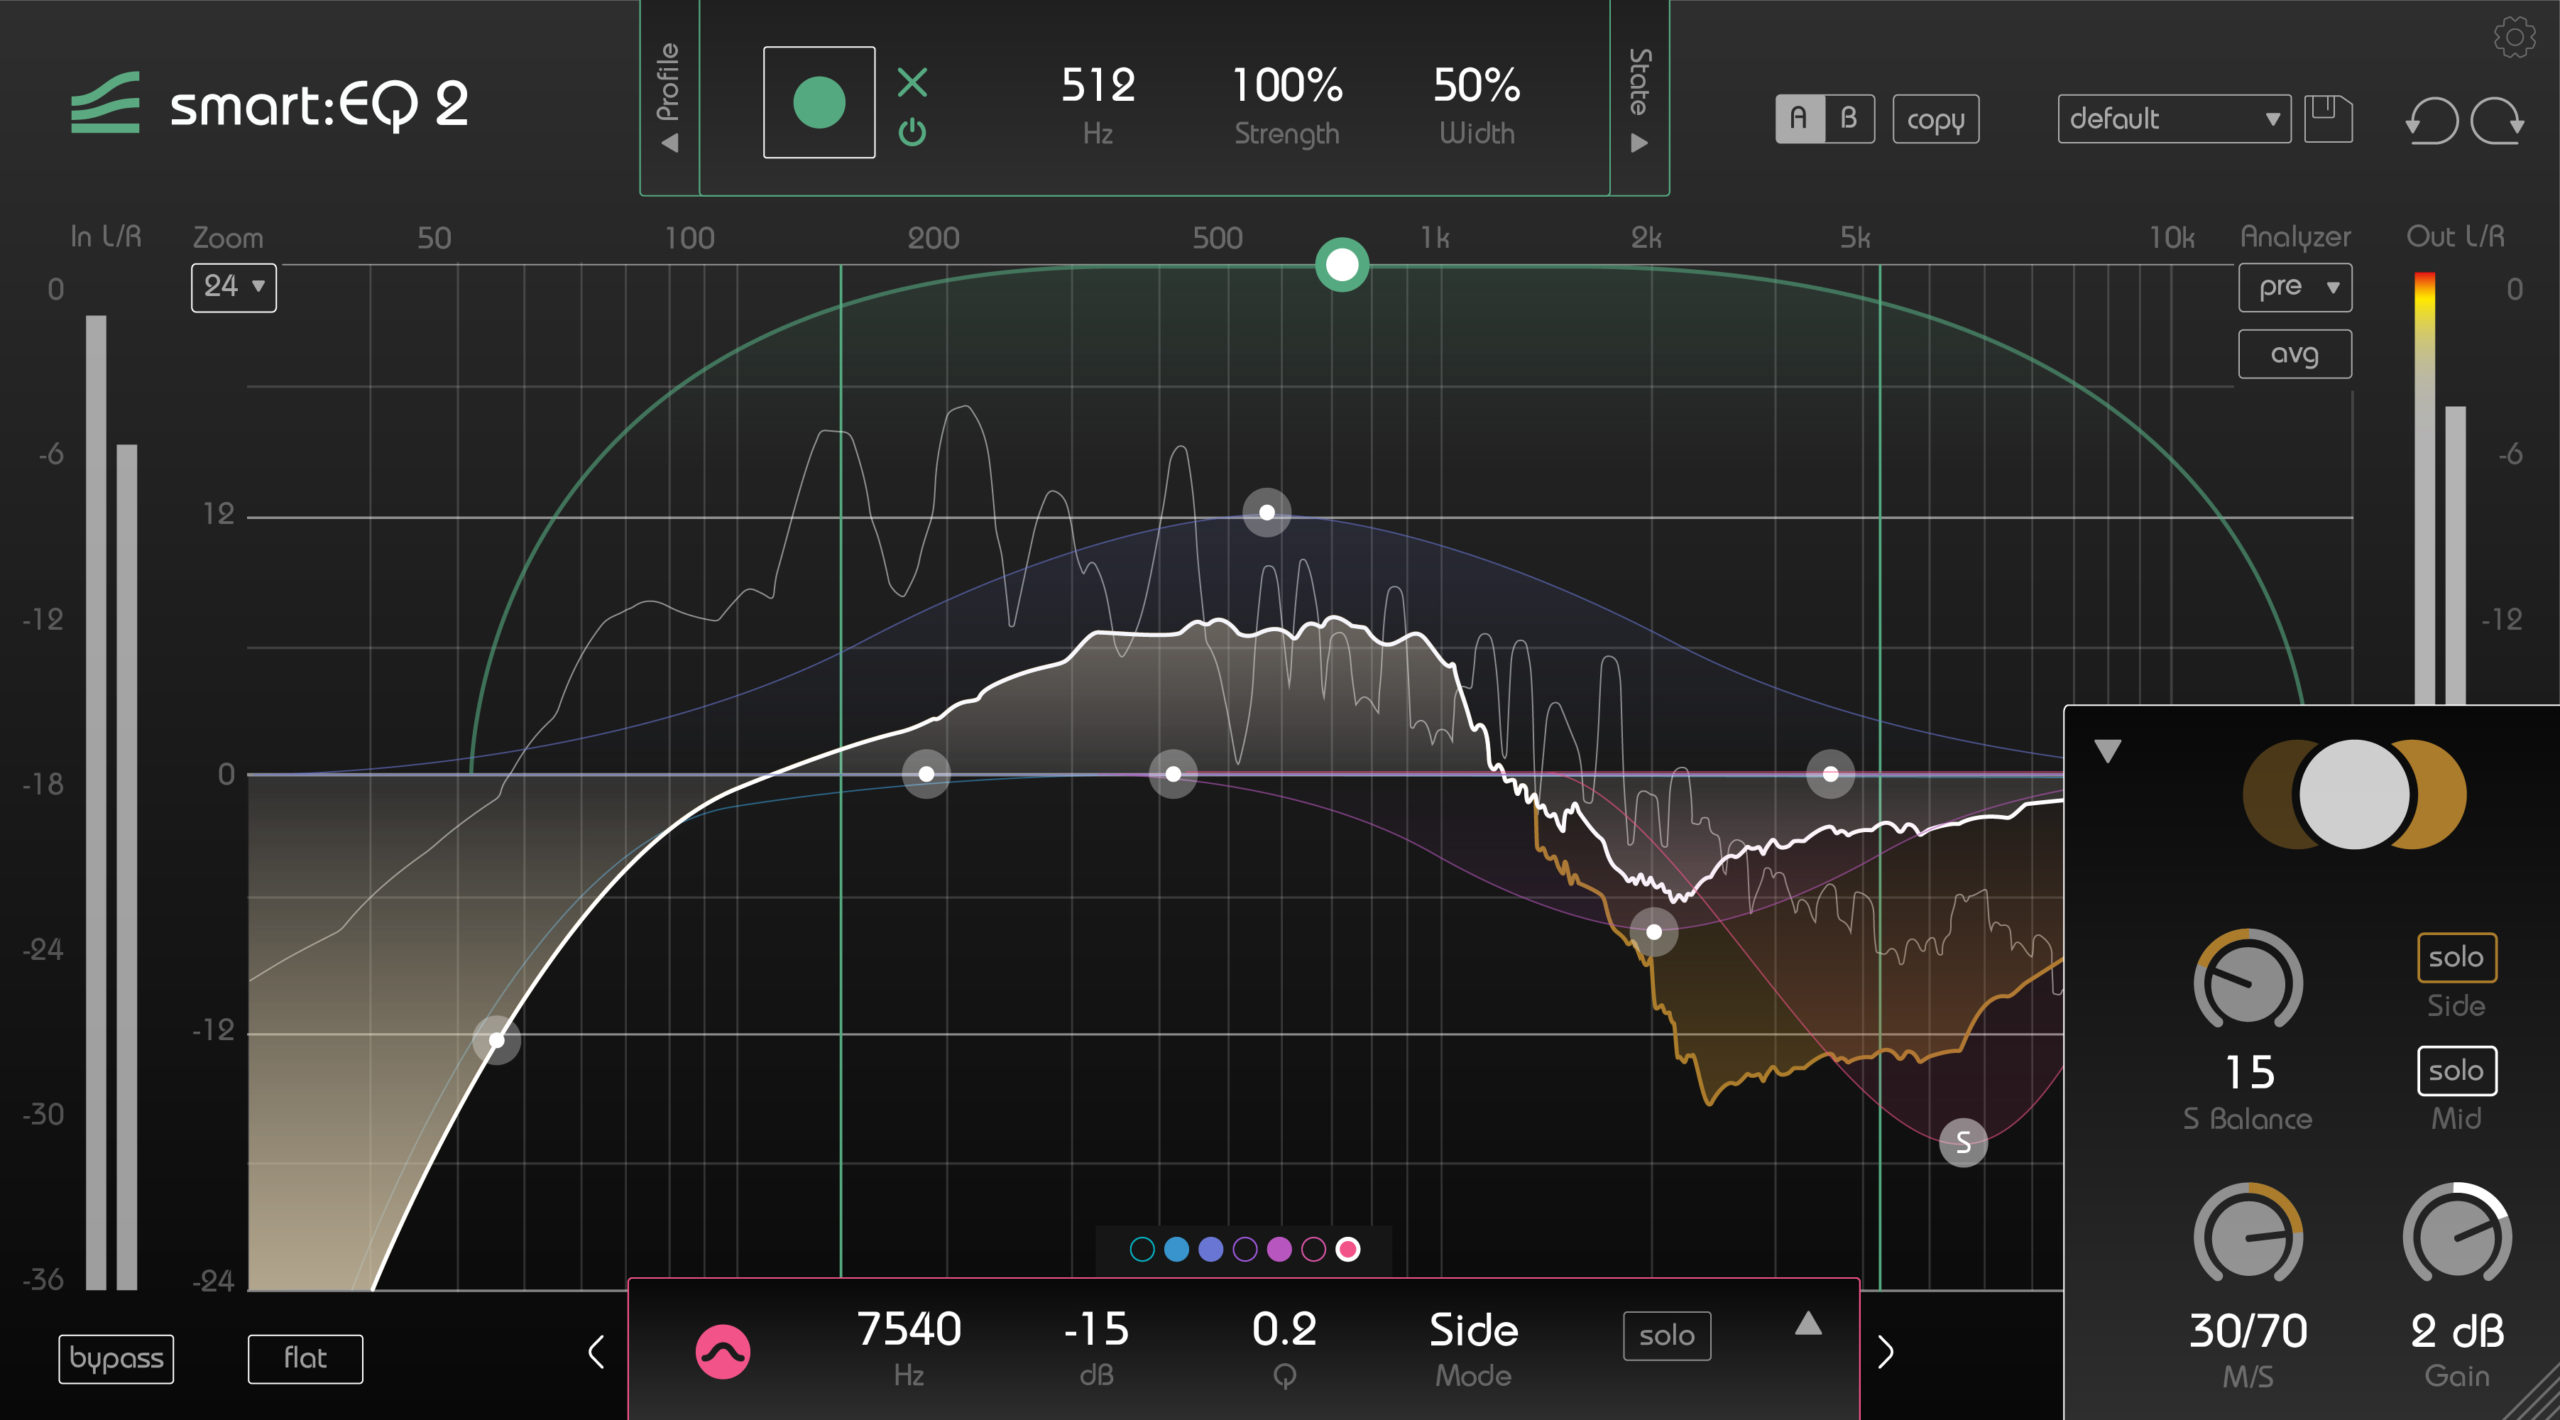
Task: Save preset with floppy disk icon
Action: pyautogui.click(x=2328, y=119)
